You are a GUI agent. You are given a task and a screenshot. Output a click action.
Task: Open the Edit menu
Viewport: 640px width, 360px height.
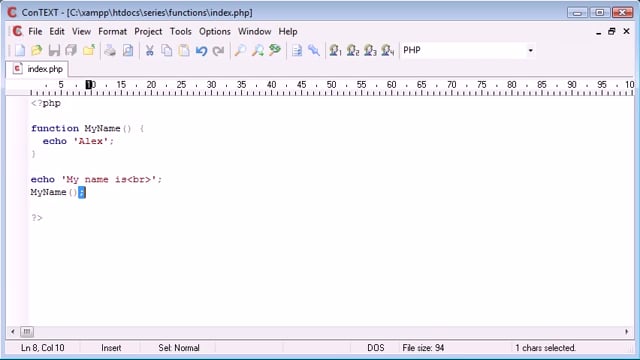pyautogui.click(x=57, y=31)
